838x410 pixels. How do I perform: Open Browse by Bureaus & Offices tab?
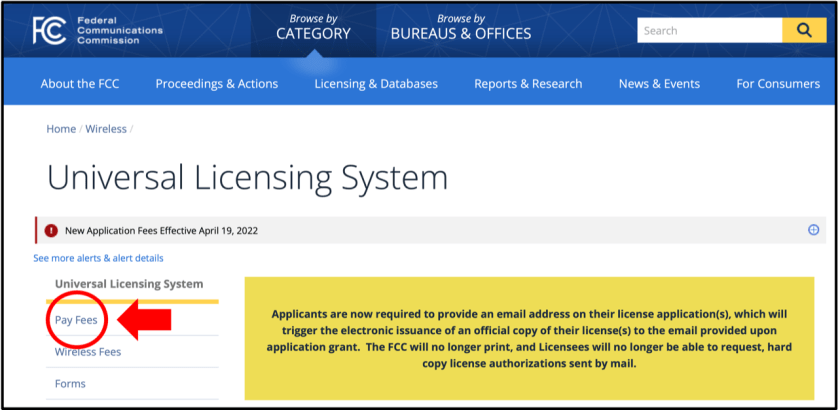(460, 27)
